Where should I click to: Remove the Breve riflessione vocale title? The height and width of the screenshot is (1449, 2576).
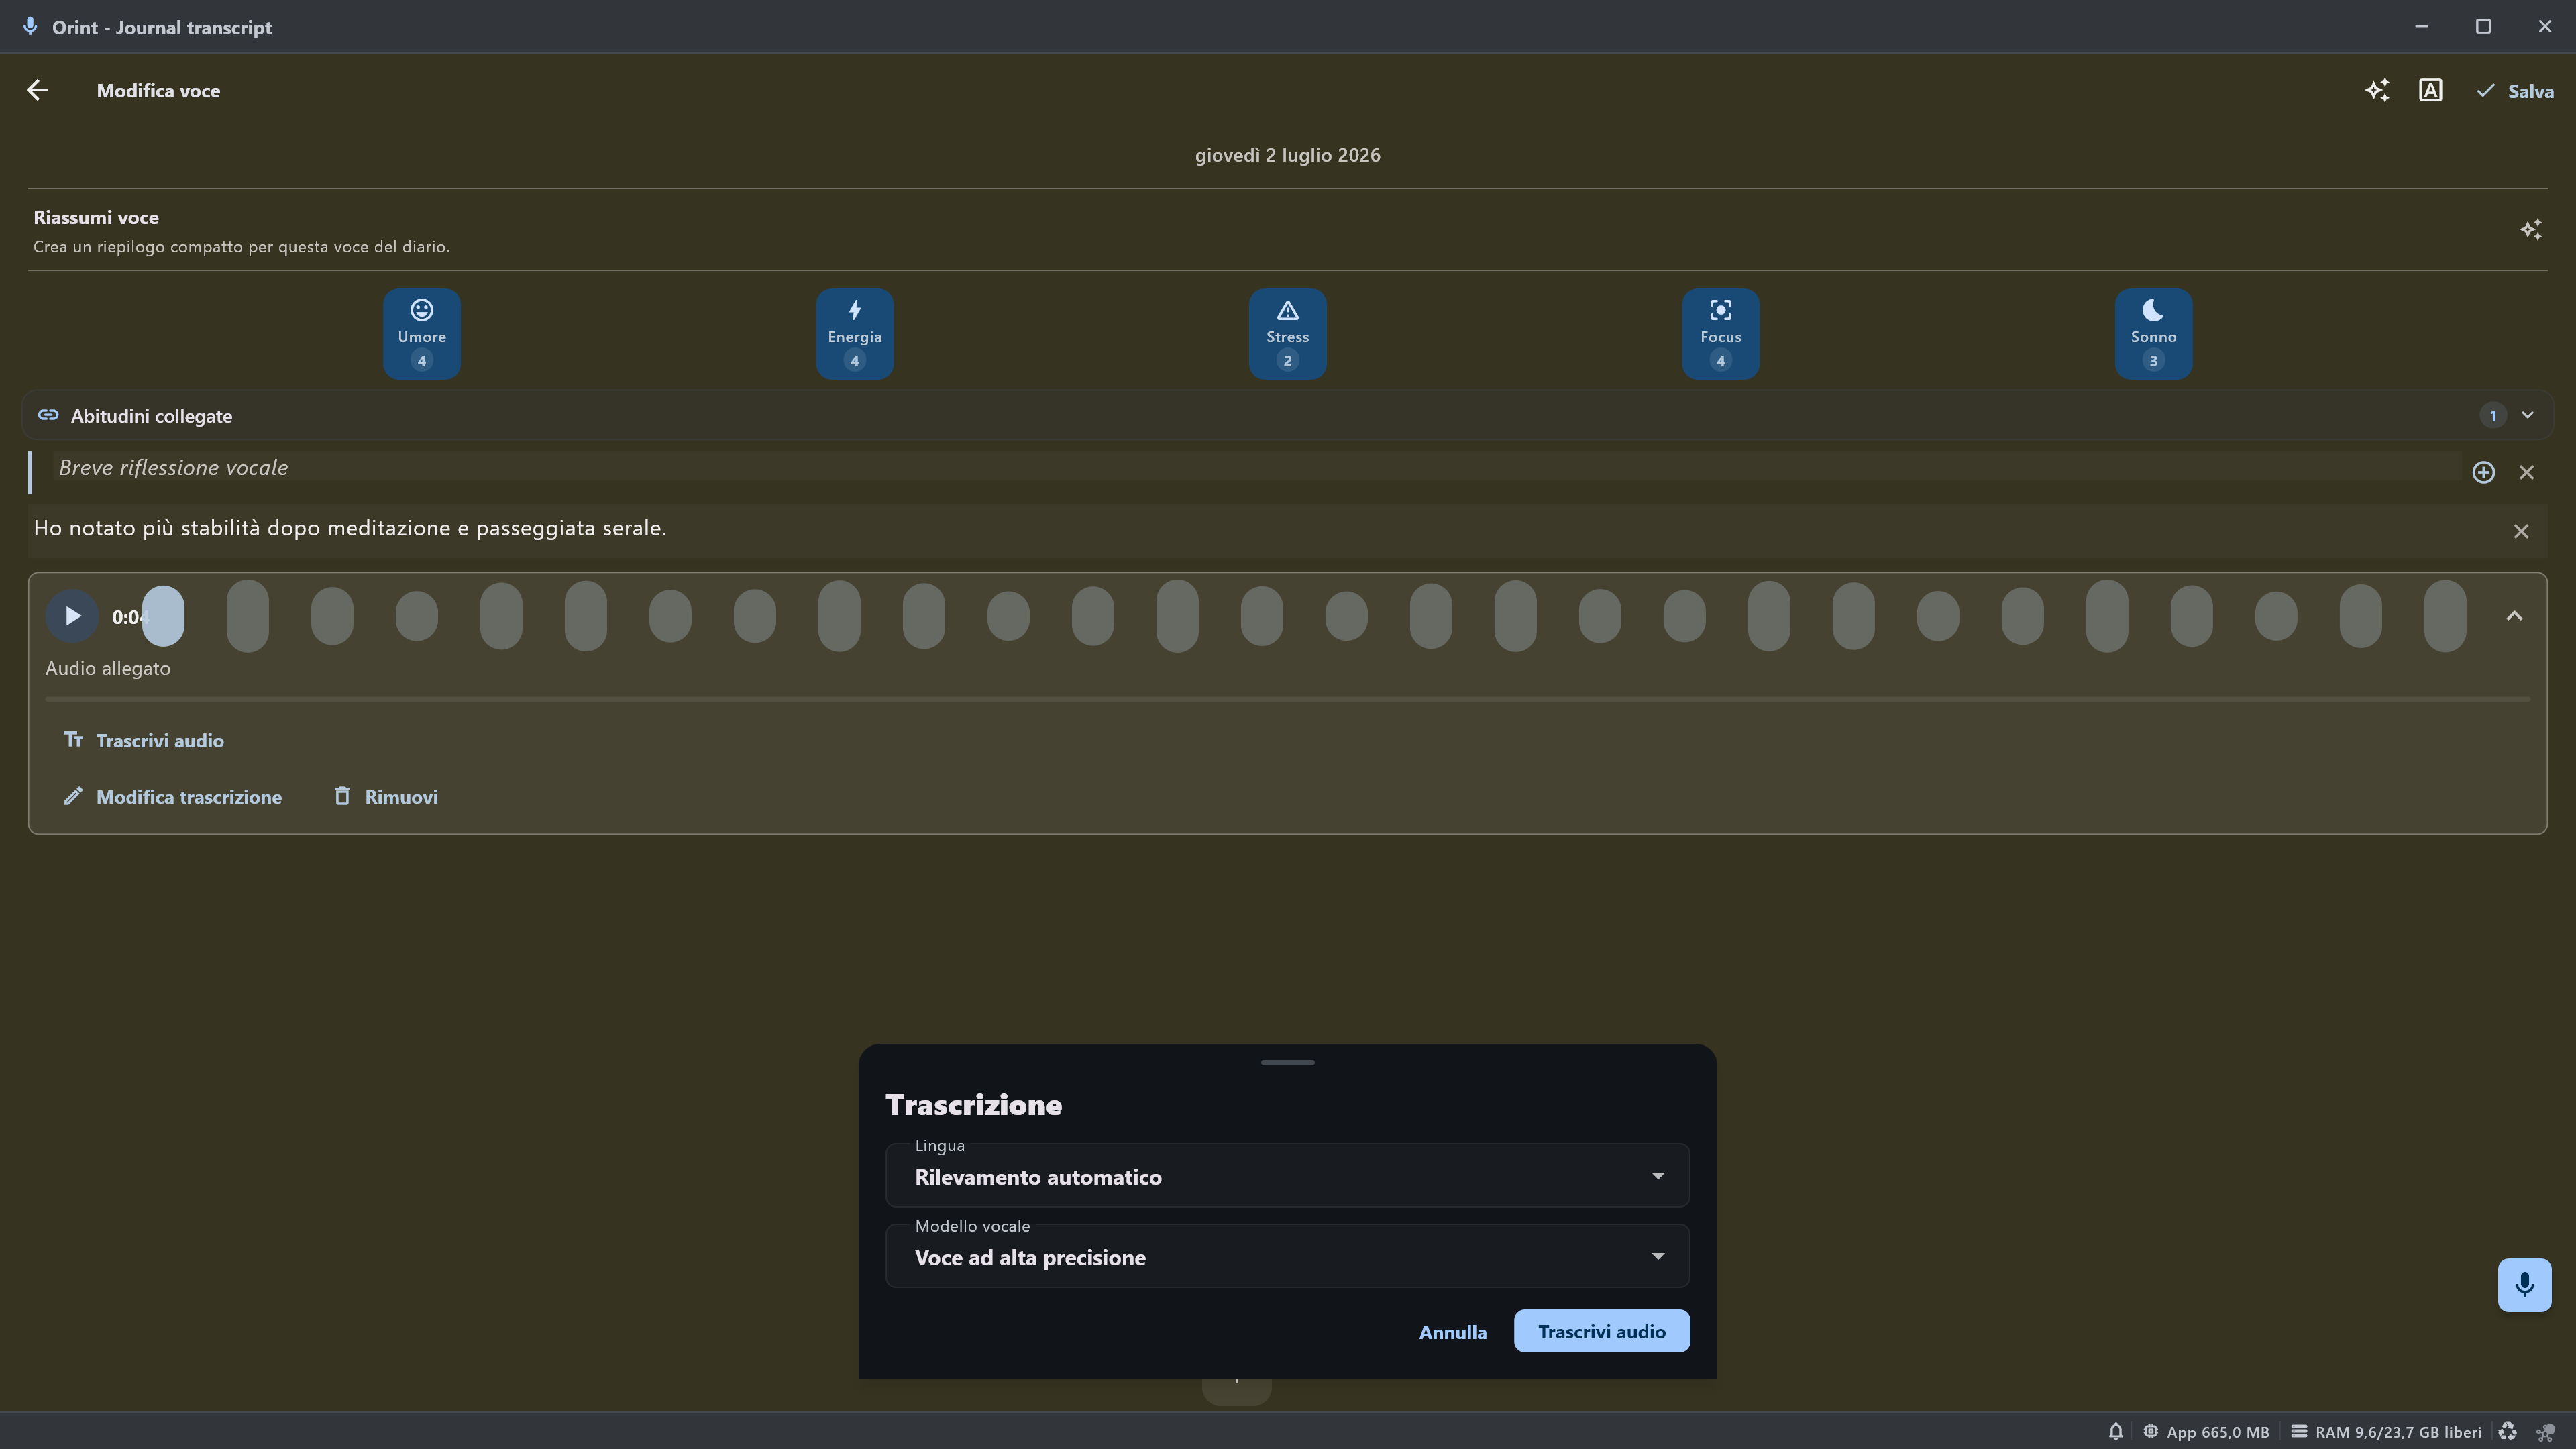[2526, 472]
